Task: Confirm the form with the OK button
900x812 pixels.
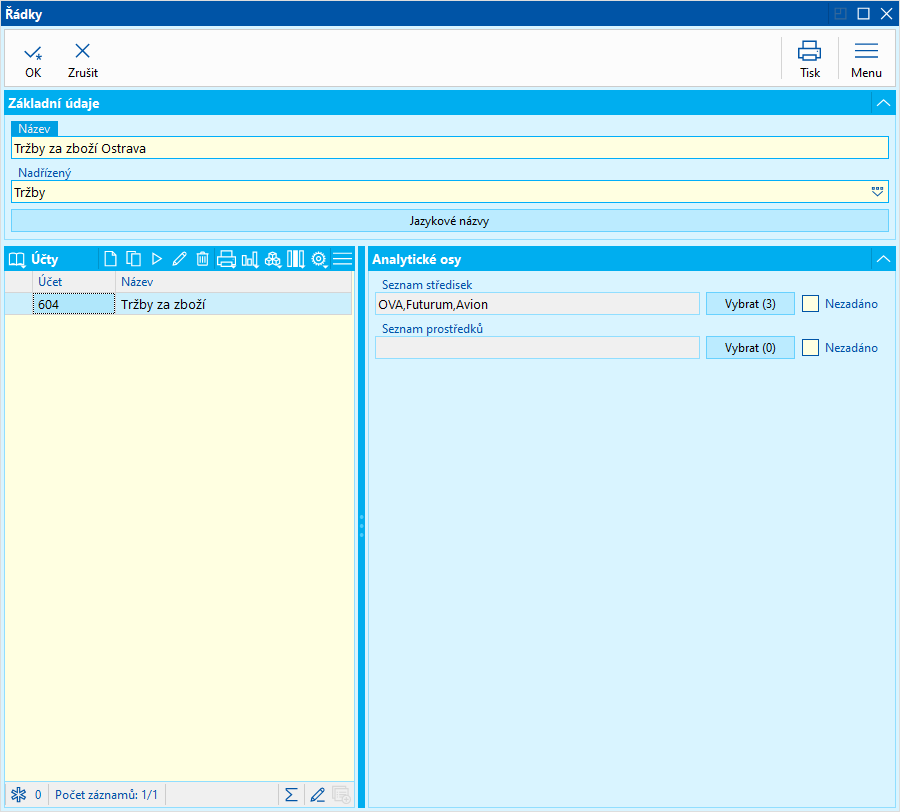Action: pyautogui.click(x=33, y=58)
